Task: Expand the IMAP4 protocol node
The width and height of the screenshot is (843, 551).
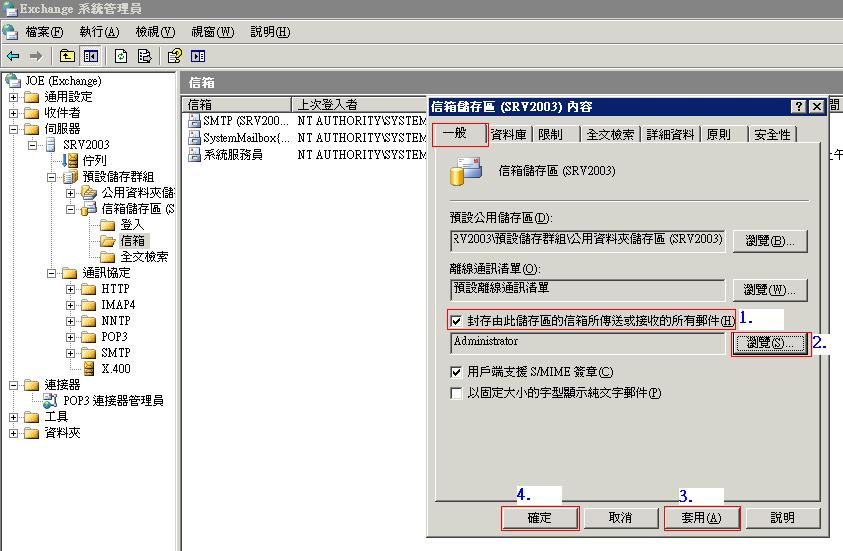Action: click(x=70, y=305)
